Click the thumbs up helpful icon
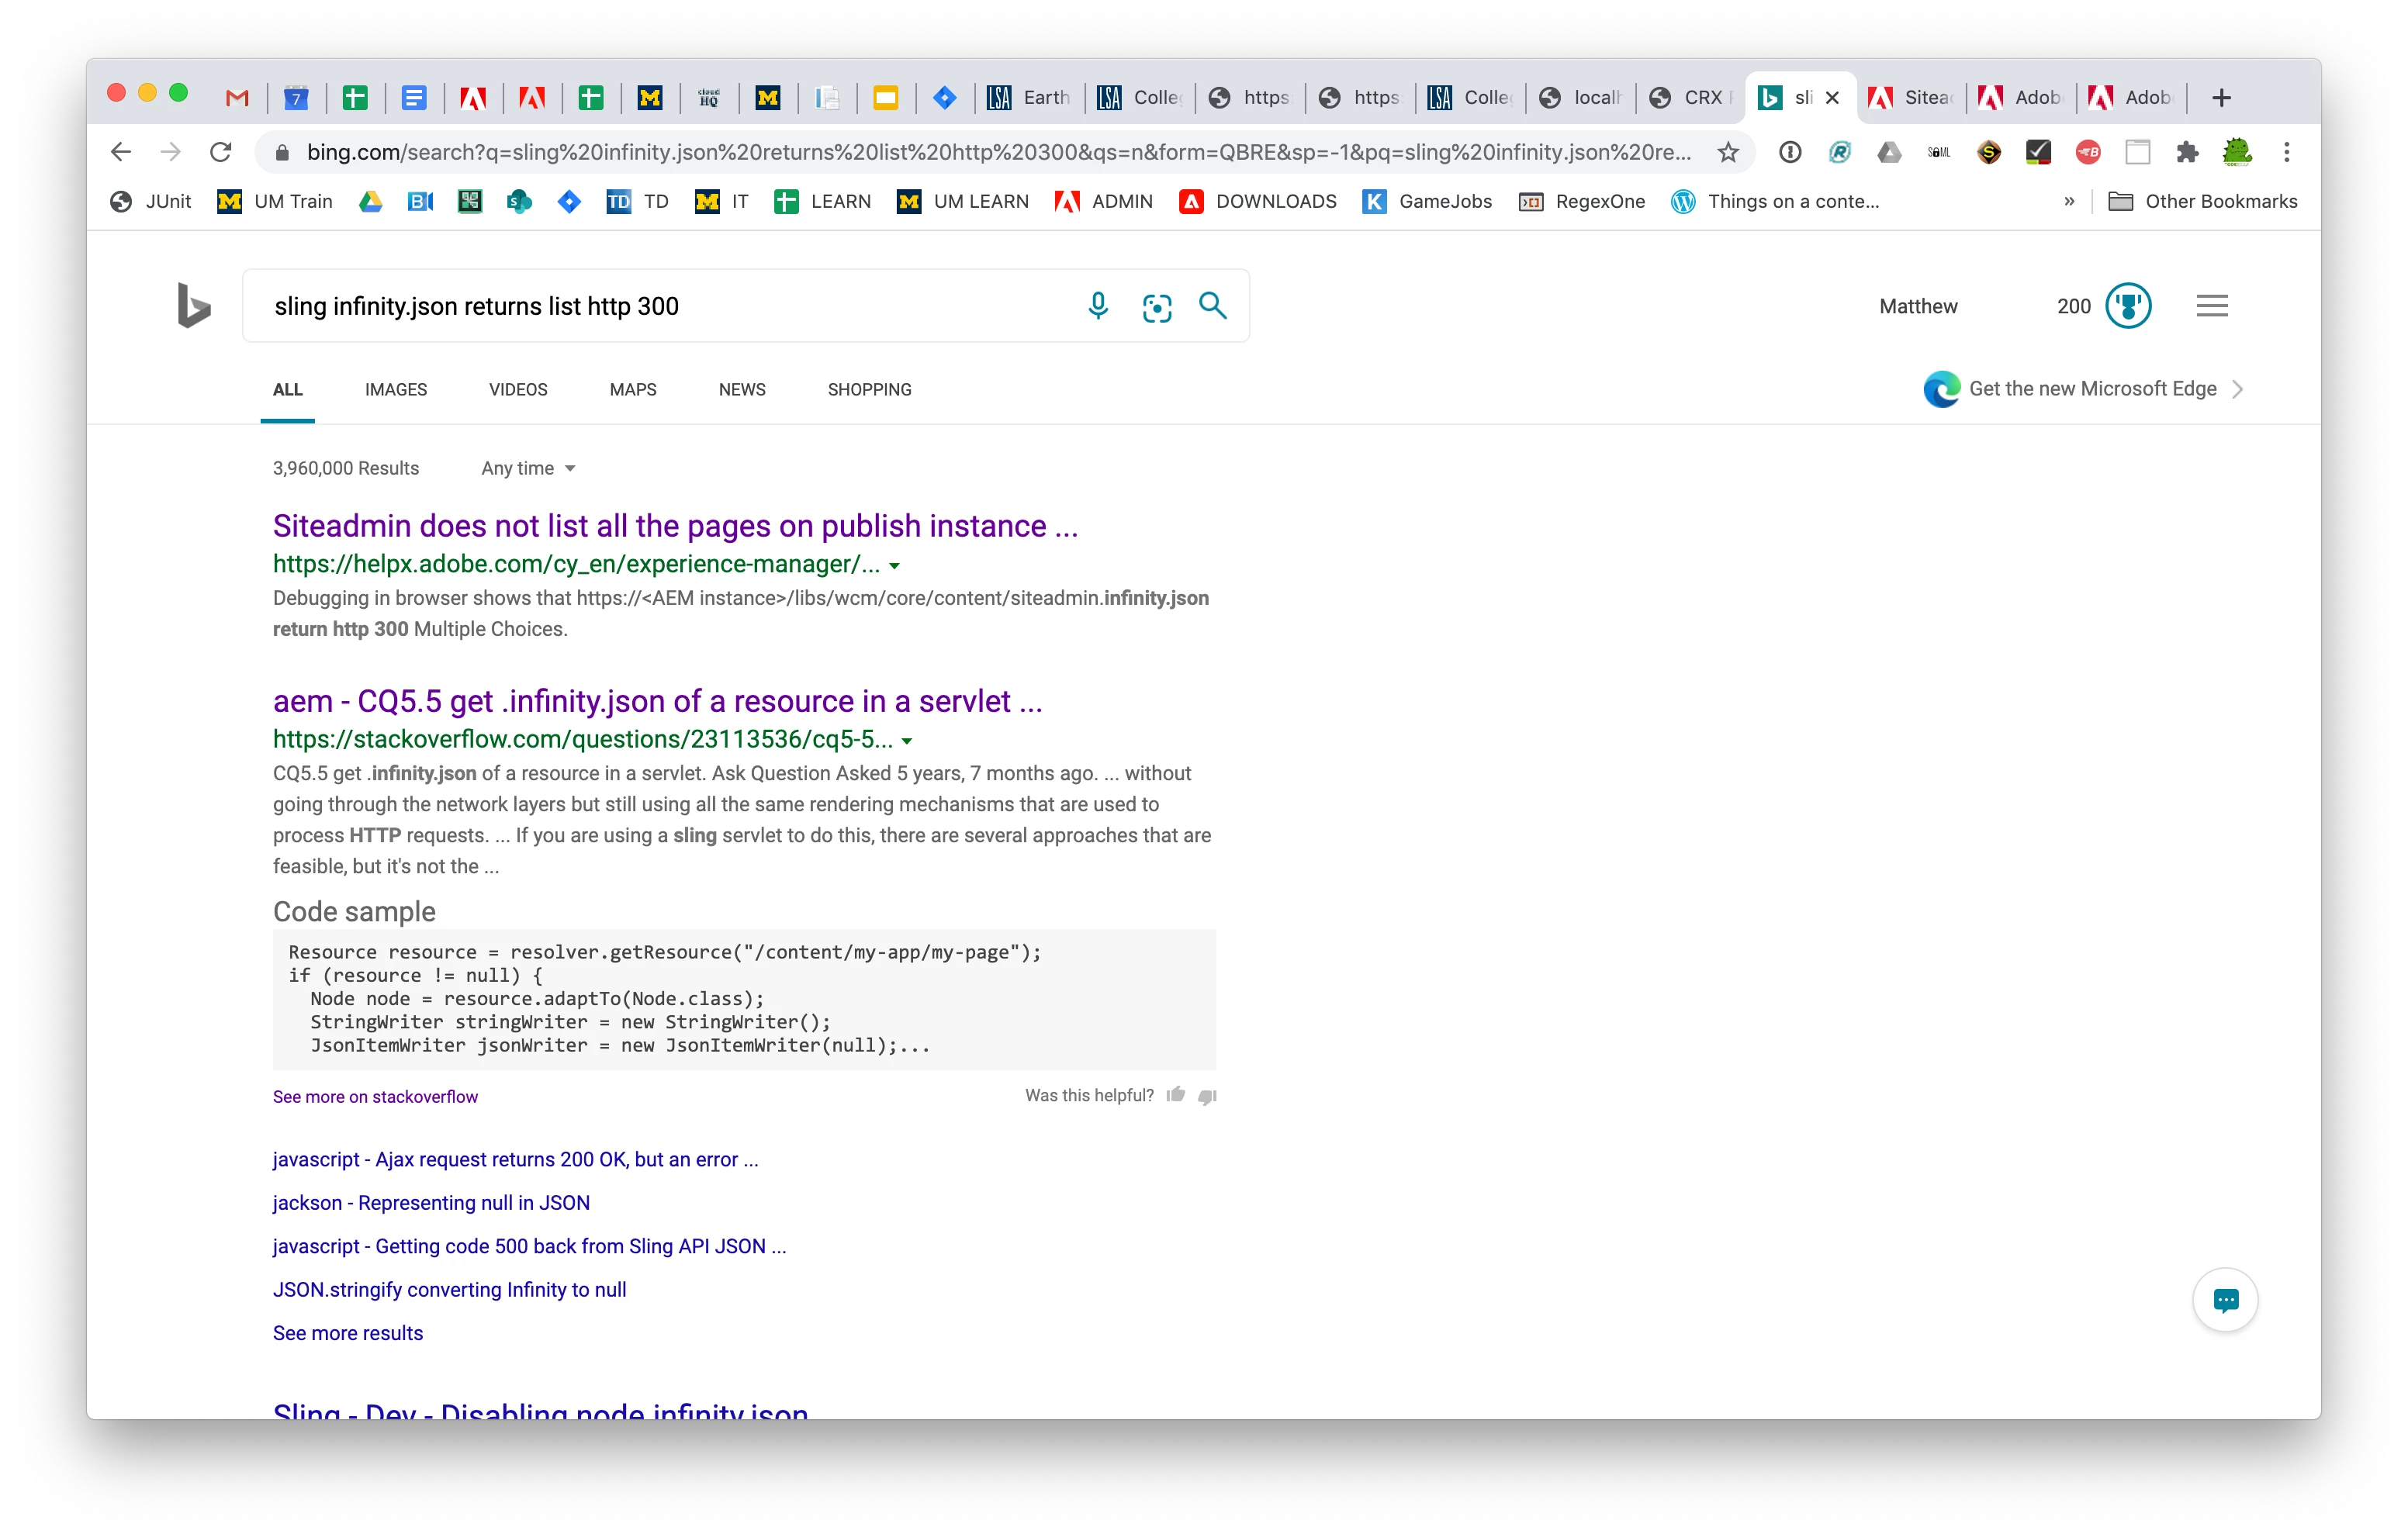The image size is (2408, 1534). point(1176,1095)
